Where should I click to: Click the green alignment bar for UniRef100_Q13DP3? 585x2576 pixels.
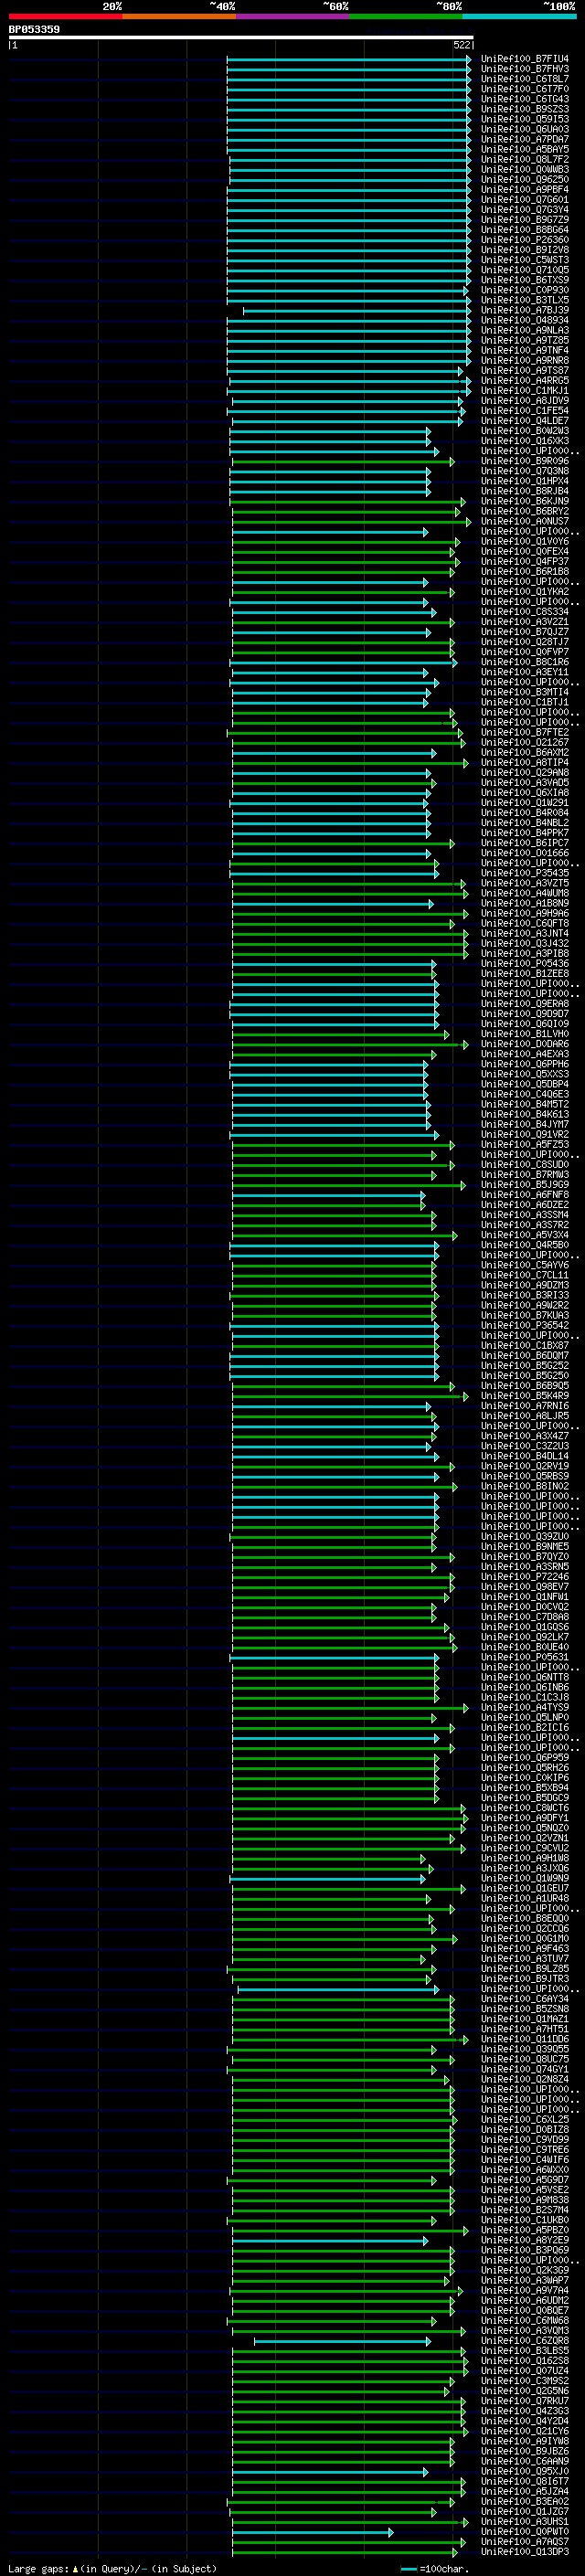click(x=346, y=2552)
